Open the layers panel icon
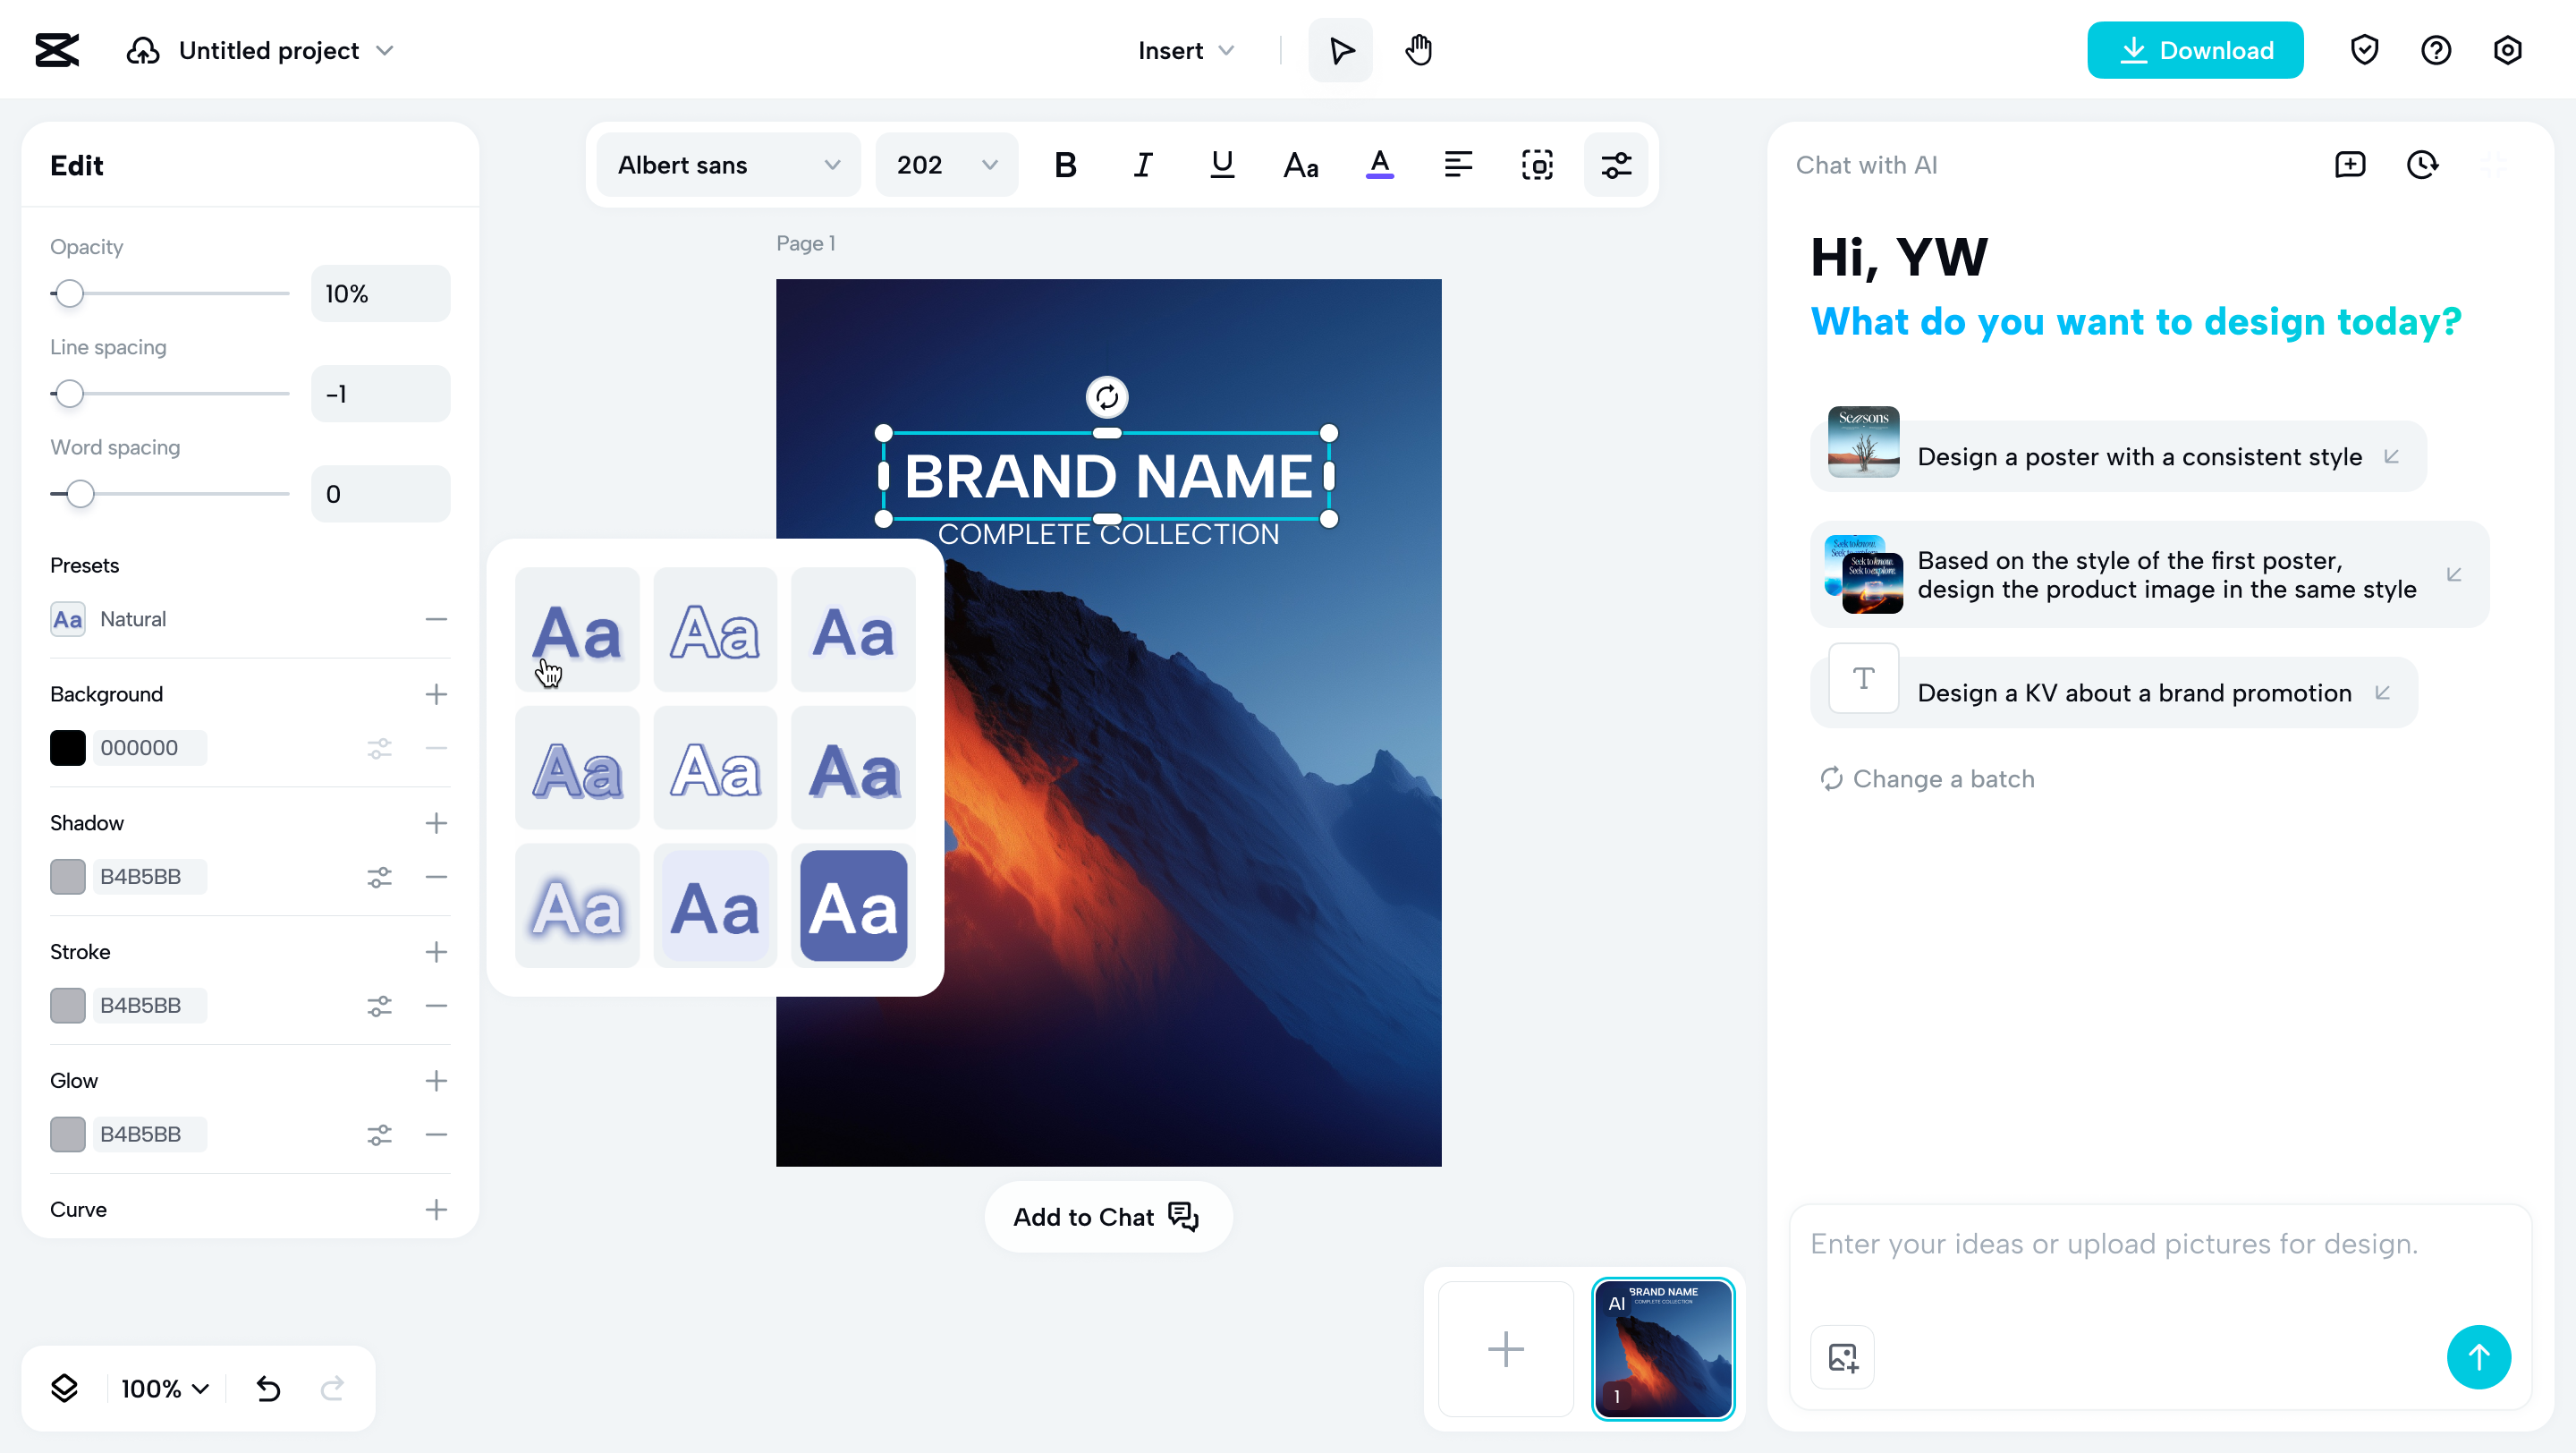The height and width of the screenshot is (1453, 2576). pyautogui.click(x=65, y=1388)
